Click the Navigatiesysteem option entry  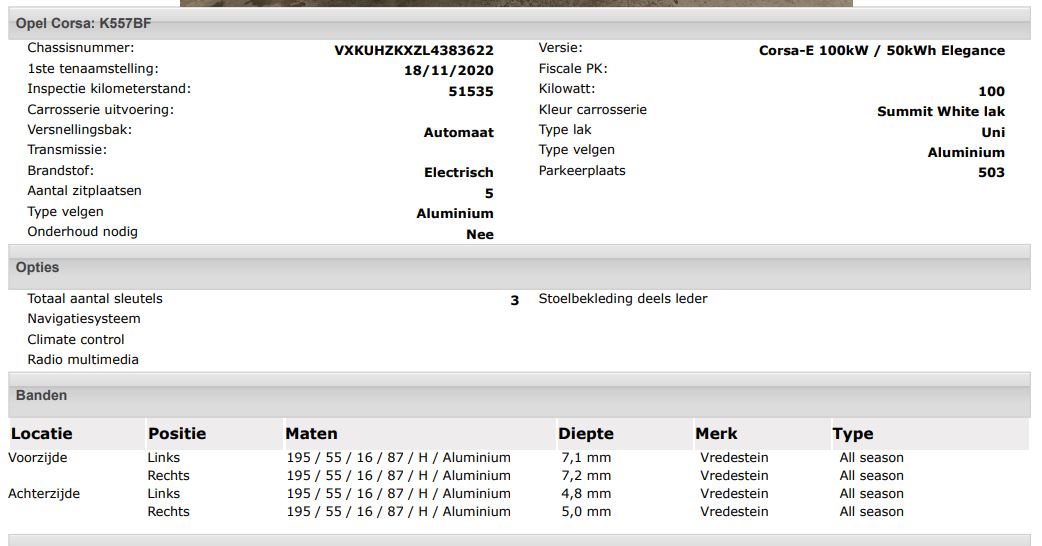[x=84, y=319]
